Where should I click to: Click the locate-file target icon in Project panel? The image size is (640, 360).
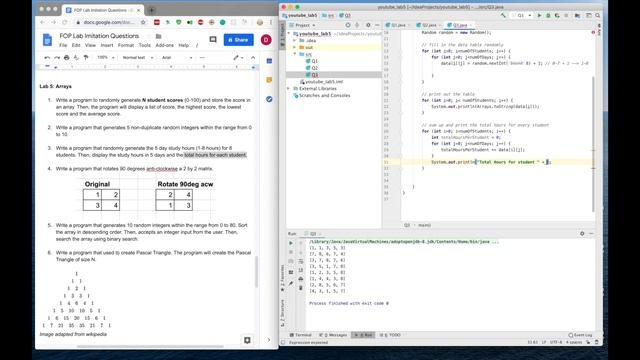pyautogui.click(x=348, y=25)
